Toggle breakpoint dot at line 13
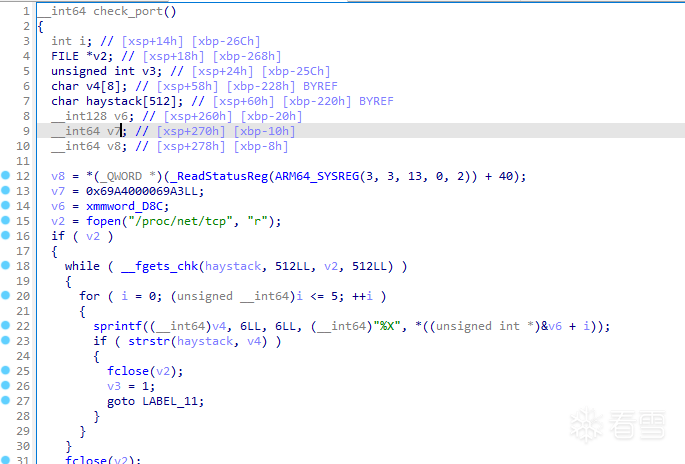This screenshot has height=464, width=685. pos(5,190)
